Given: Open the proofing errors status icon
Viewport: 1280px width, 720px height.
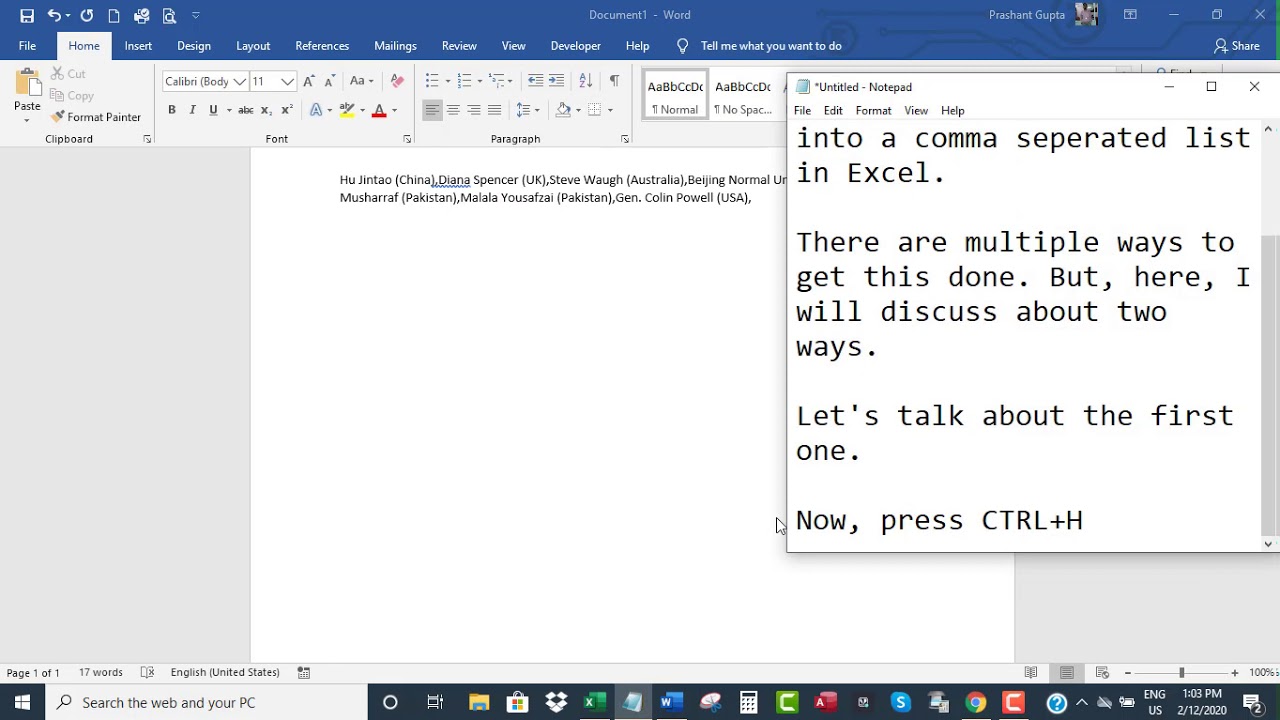Looking at the screenshot, I should click(147, 673).
